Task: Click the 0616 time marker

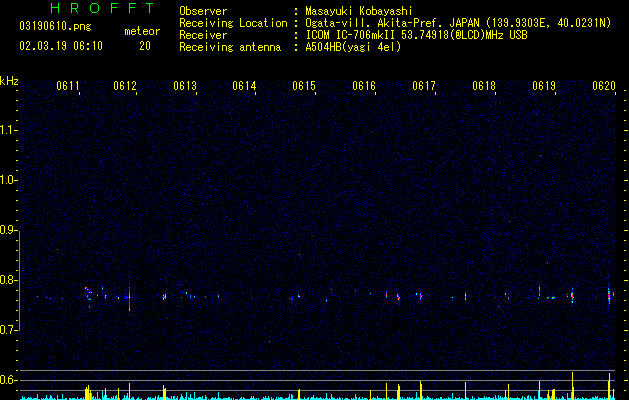Action: tap(364, 86)
